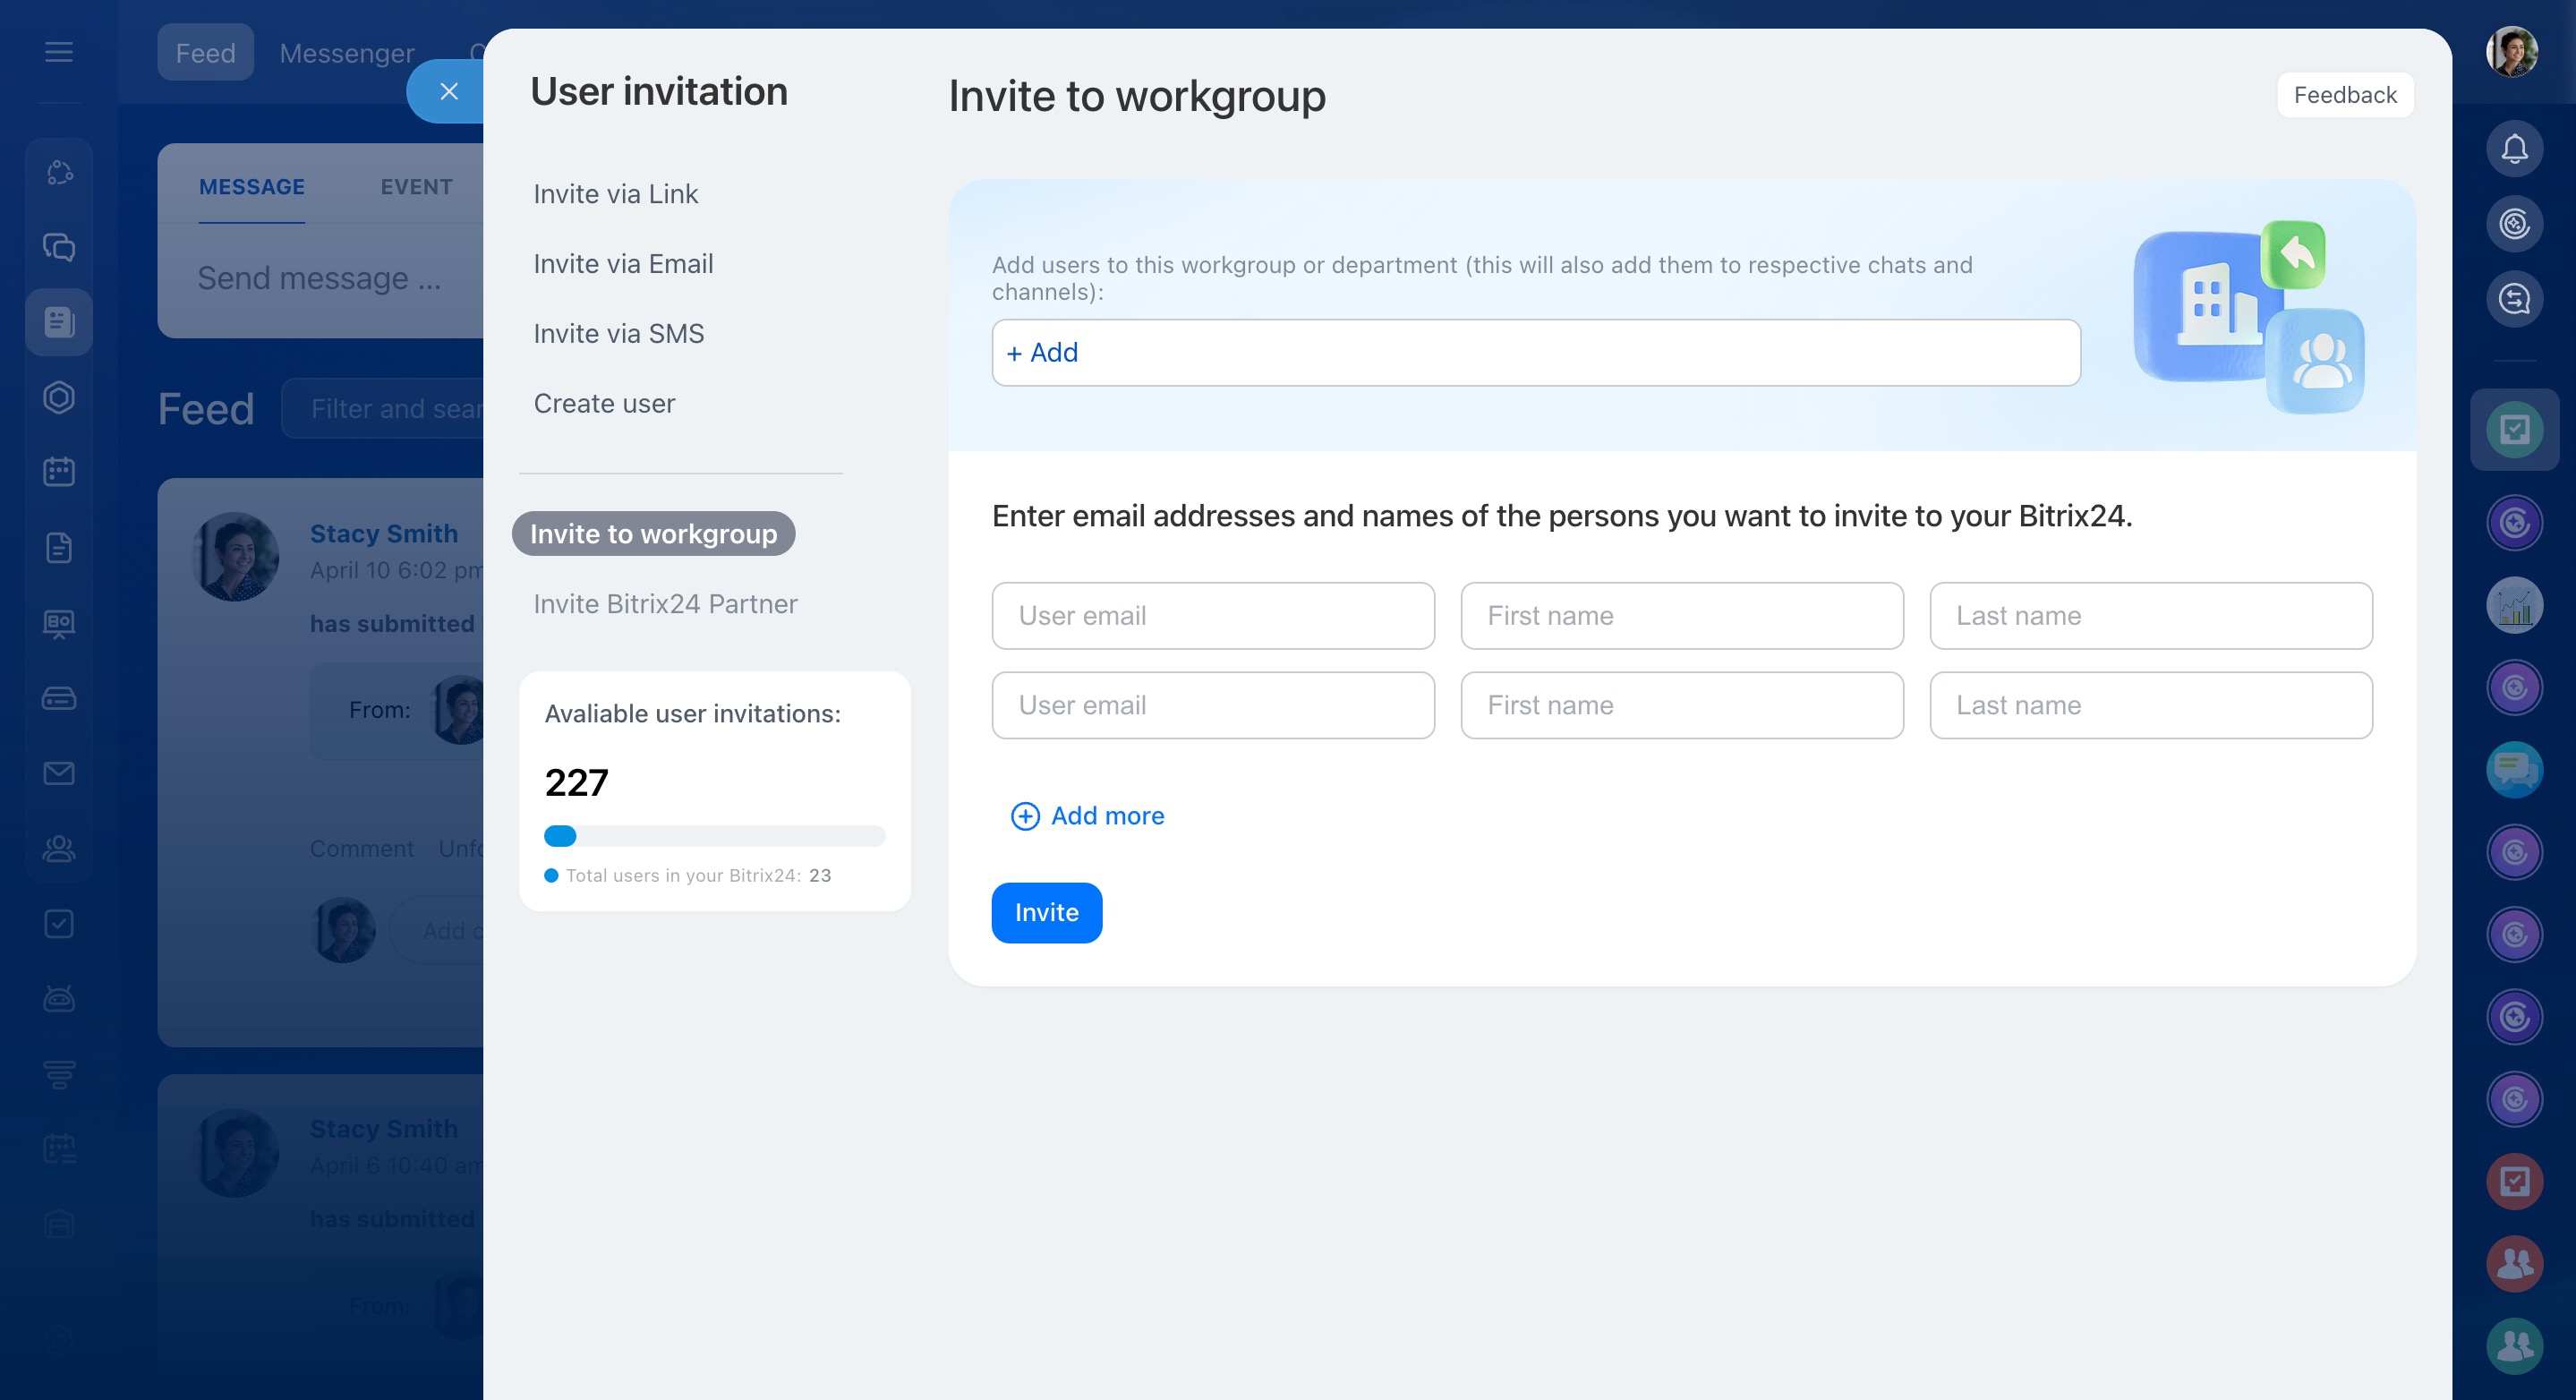Screen dimensions: 2576x1400
Task: Click the Feedback button
Action: (x=2344, y=95)
